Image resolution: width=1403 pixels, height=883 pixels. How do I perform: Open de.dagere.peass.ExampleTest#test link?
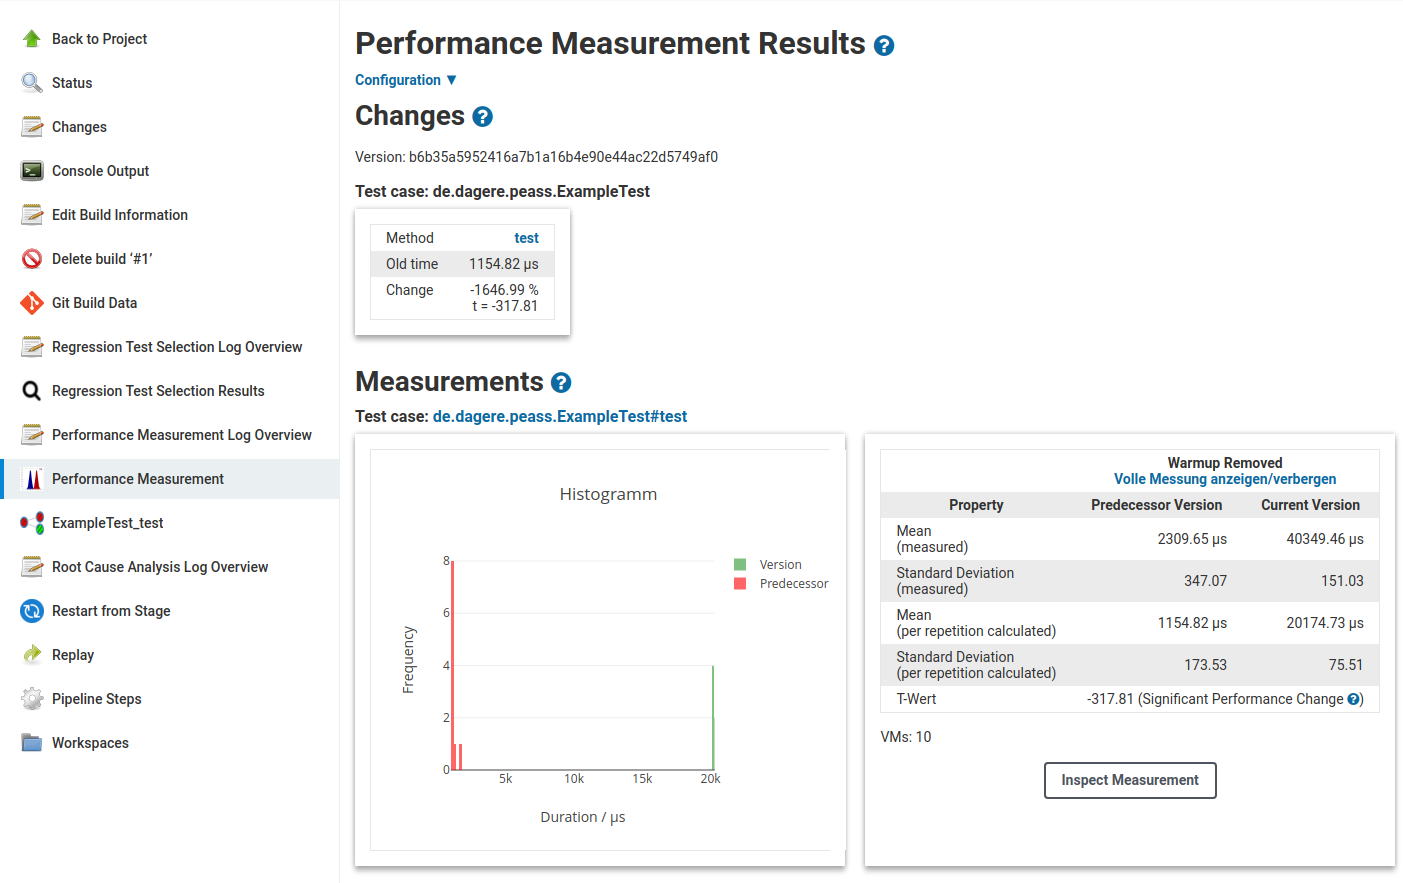coord(560,417)
